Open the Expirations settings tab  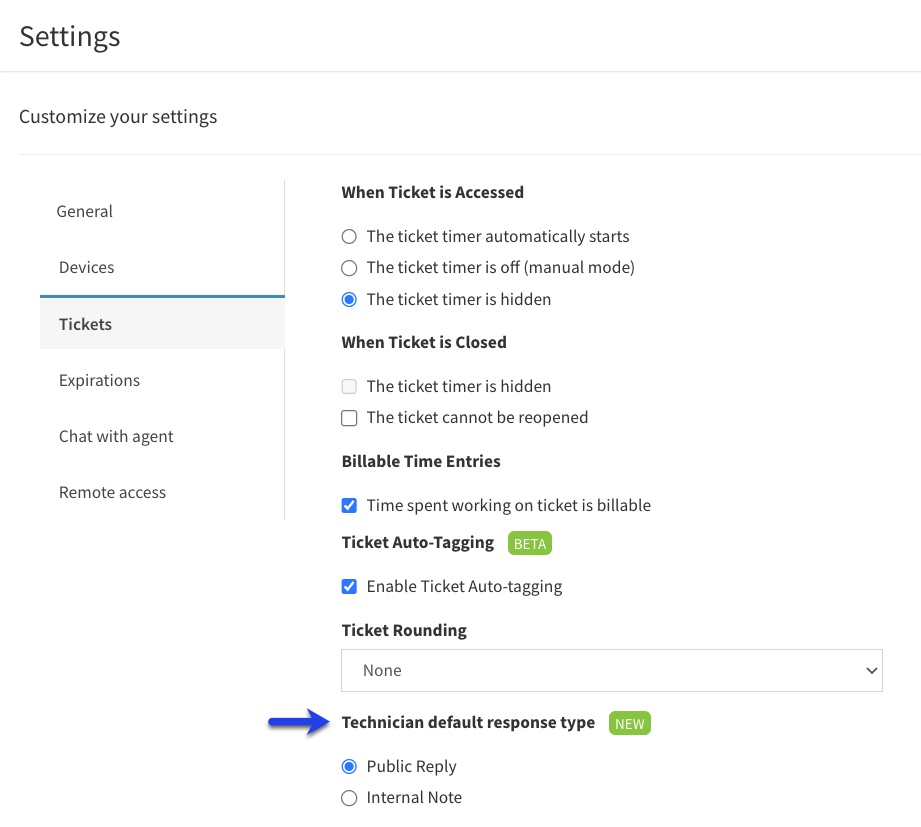click(99, 381)
